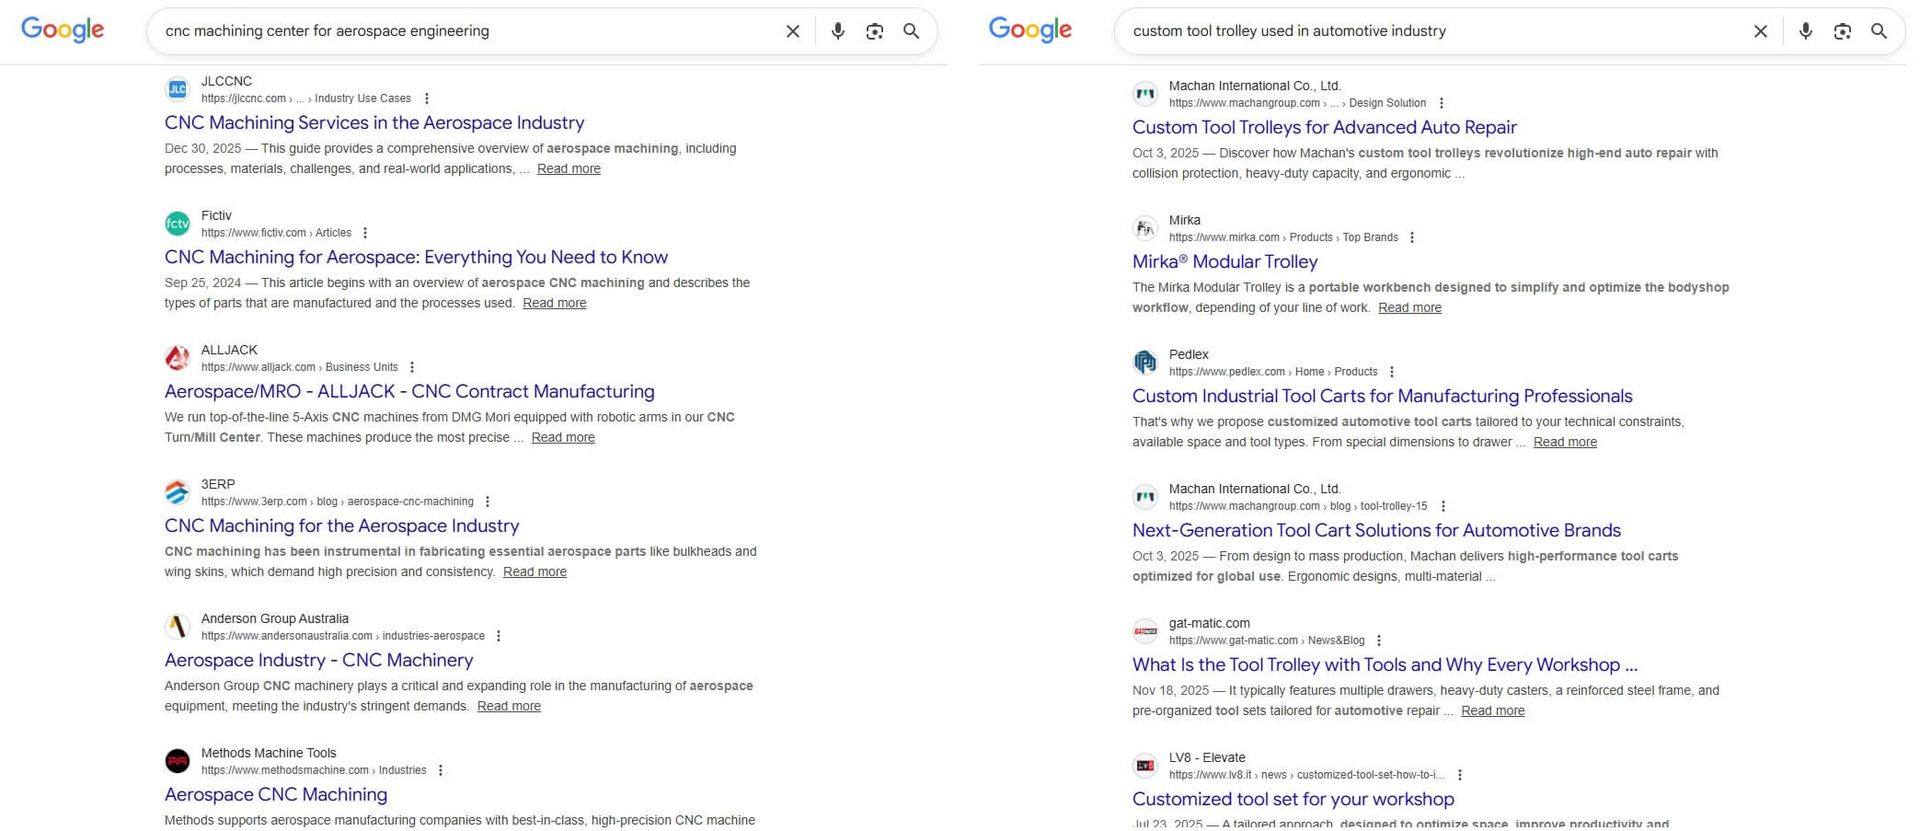
Task: Click Read more under ALLJACK result
Action: [562, 438]
